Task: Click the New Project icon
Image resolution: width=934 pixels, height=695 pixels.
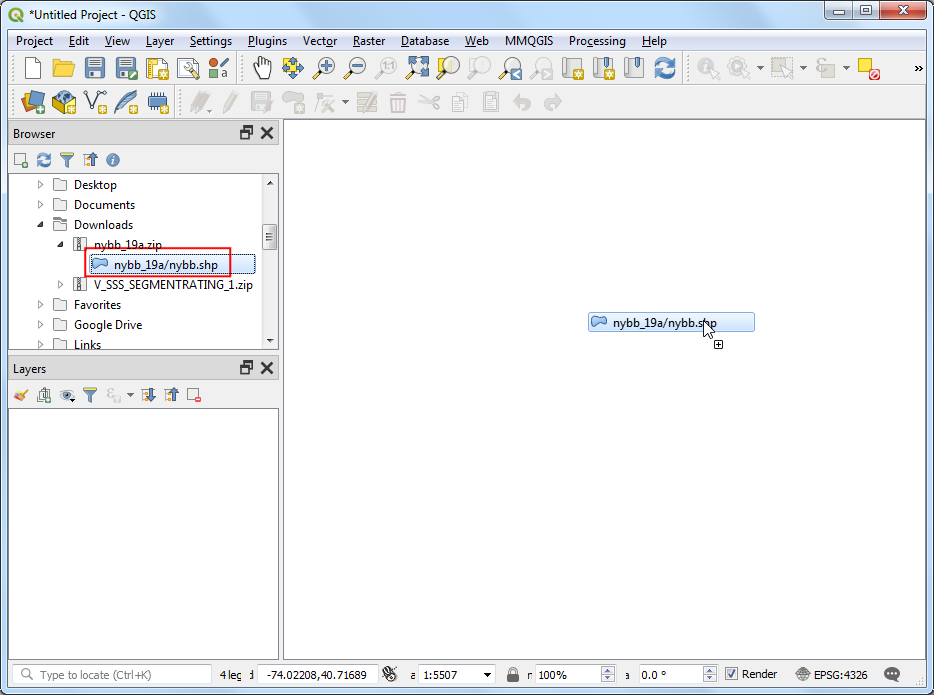Action: [32, 68]
